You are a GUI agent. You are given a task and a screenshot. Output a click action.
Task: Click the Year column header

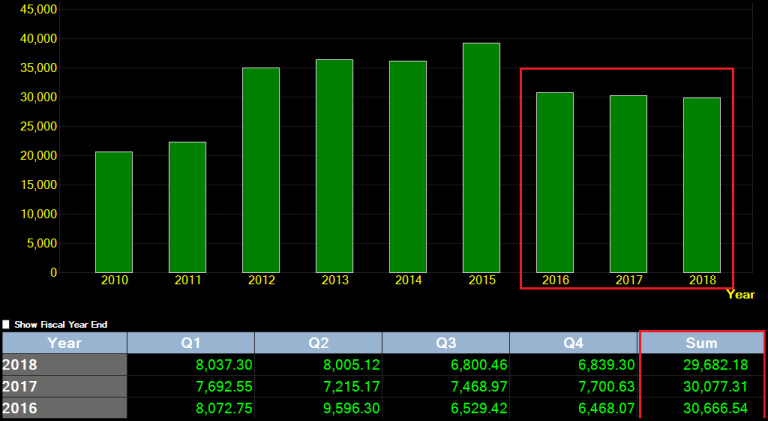[x=65, y=343]
